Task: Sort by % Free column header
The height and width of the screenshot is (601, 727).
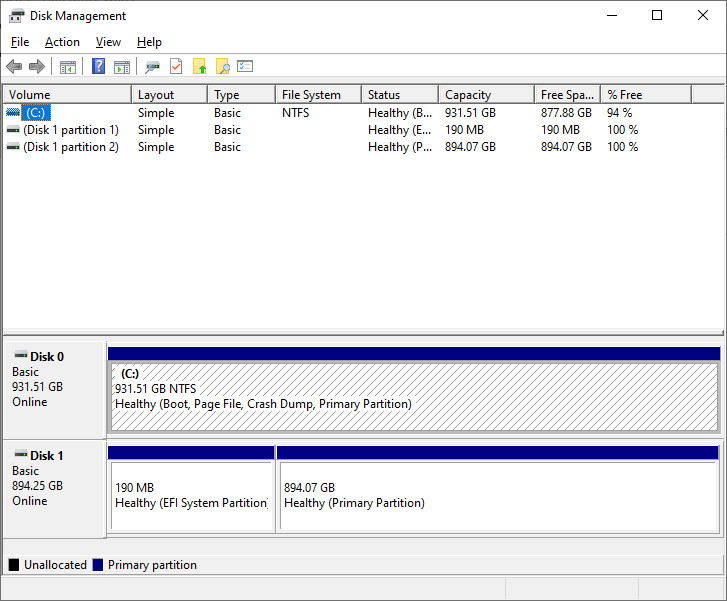Action: pyautogui.click(x=646, y=95)
